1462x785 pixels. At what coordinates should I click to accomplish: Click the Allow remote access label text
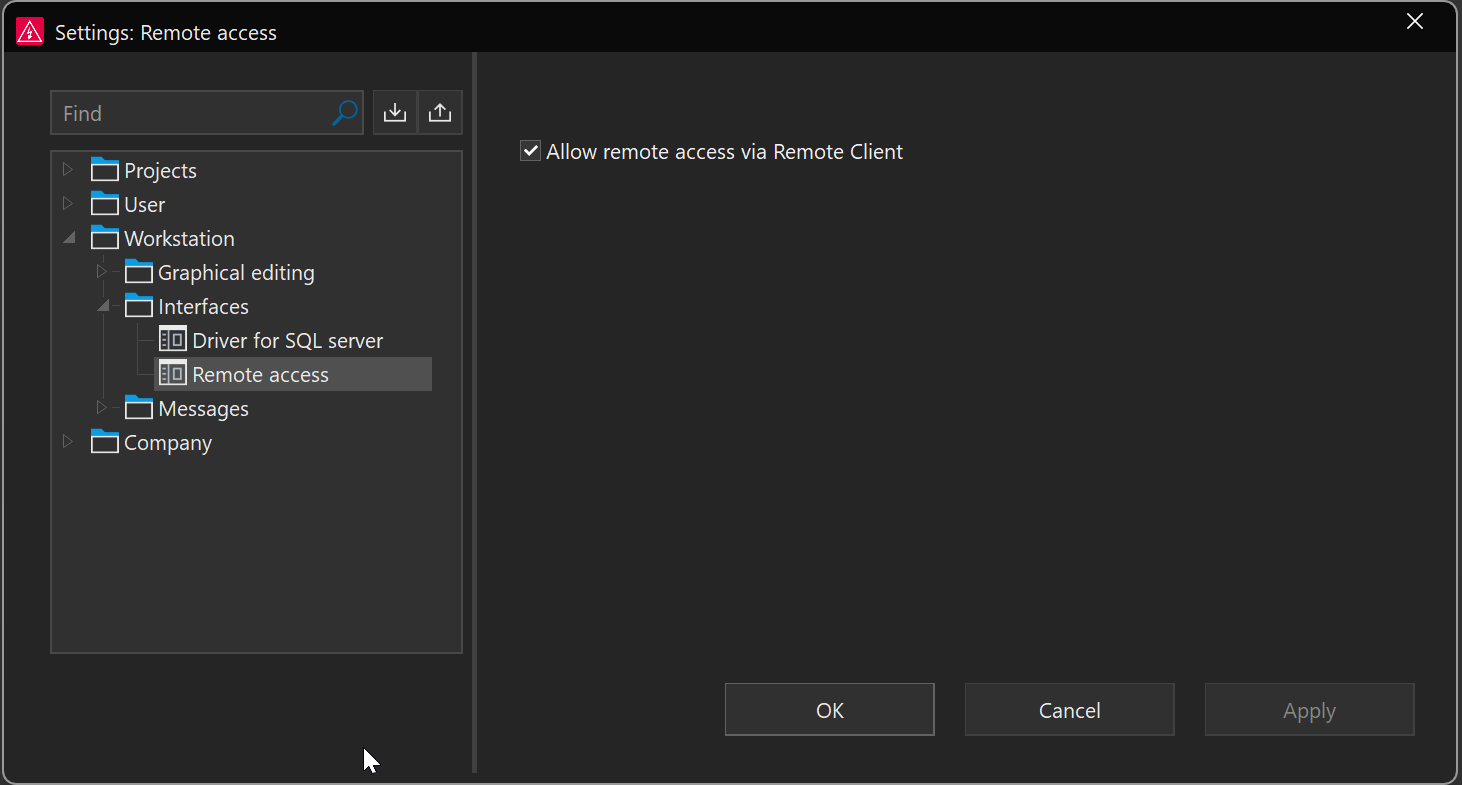click(x=724, y=152)
